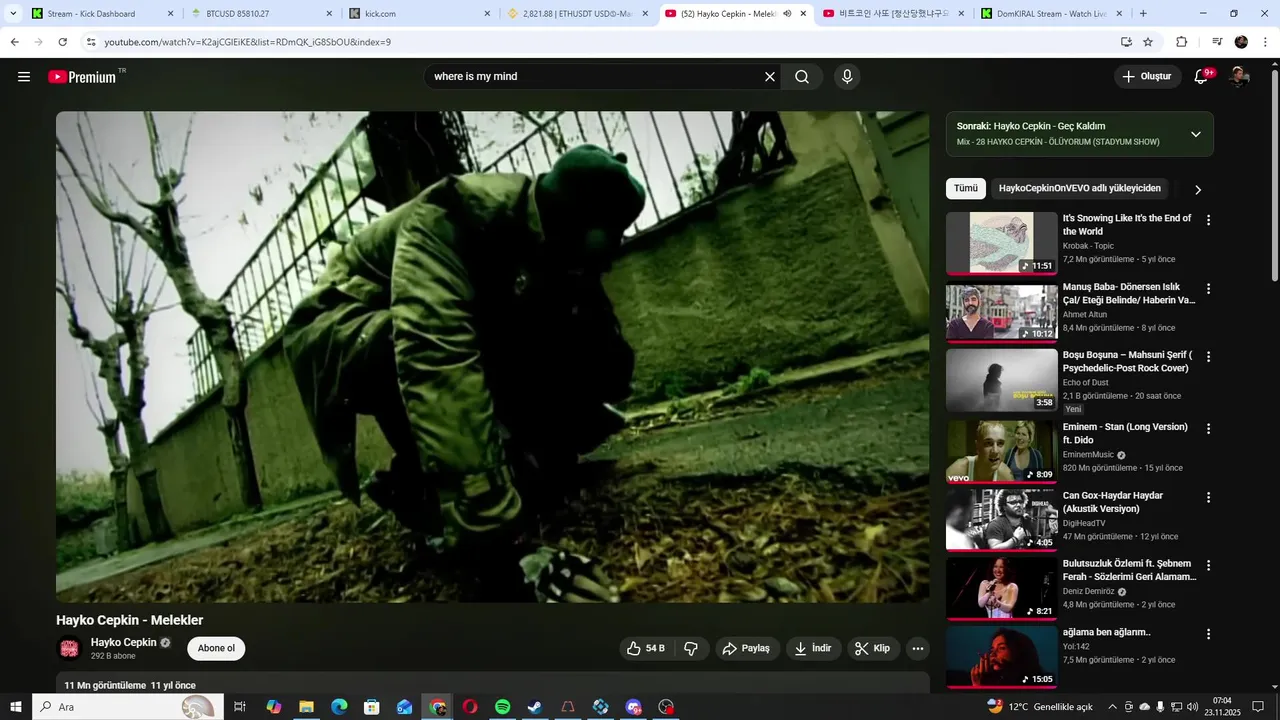The height and width of the screenshot is (720, 1280).
Task: Click the "Oluştur" create button
Action: tap(1148, 77)
